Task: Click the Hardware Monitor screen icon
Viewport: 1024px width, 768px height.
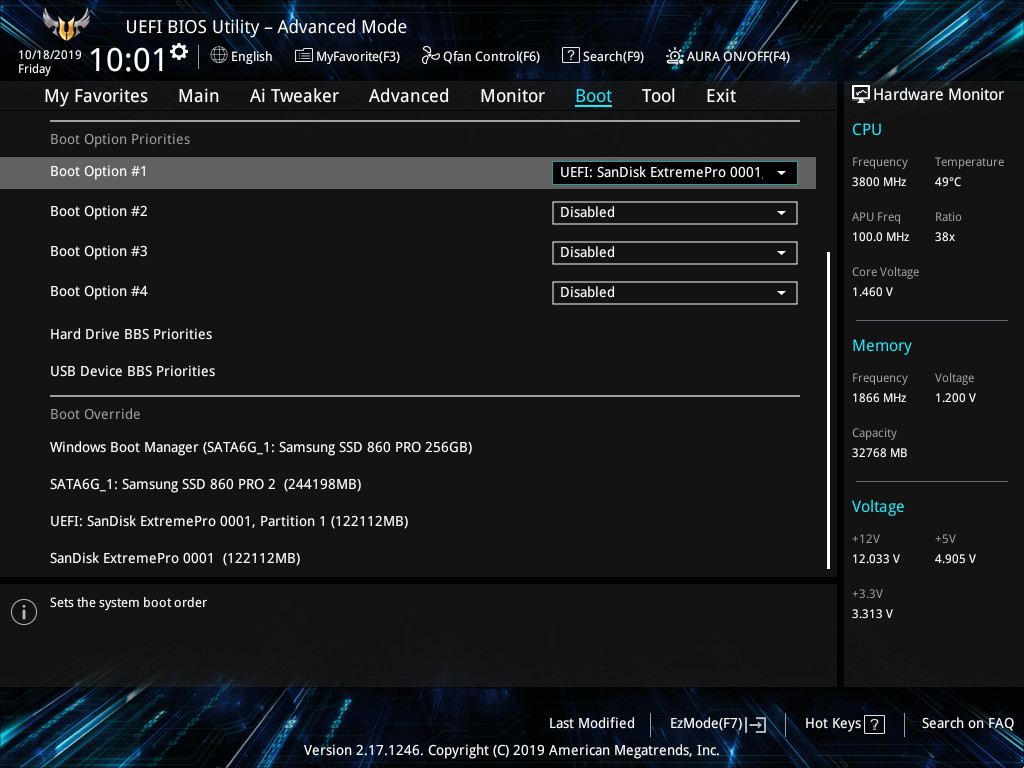Action: coord(861,94)
